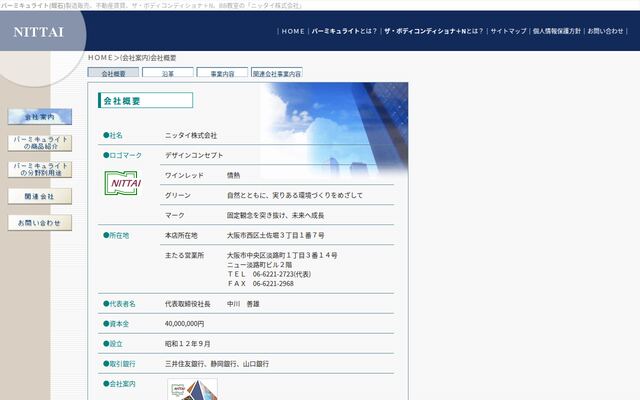Click the ●会社案内 field label
640x400 pixels.
click(119, 384)
